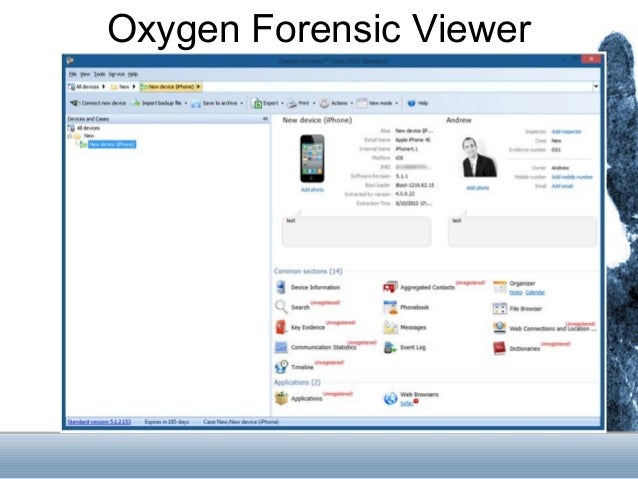Click the 'Apple iPhone 4S' retail name value
This screenshot has height=479, width=638.
(413, 140)
